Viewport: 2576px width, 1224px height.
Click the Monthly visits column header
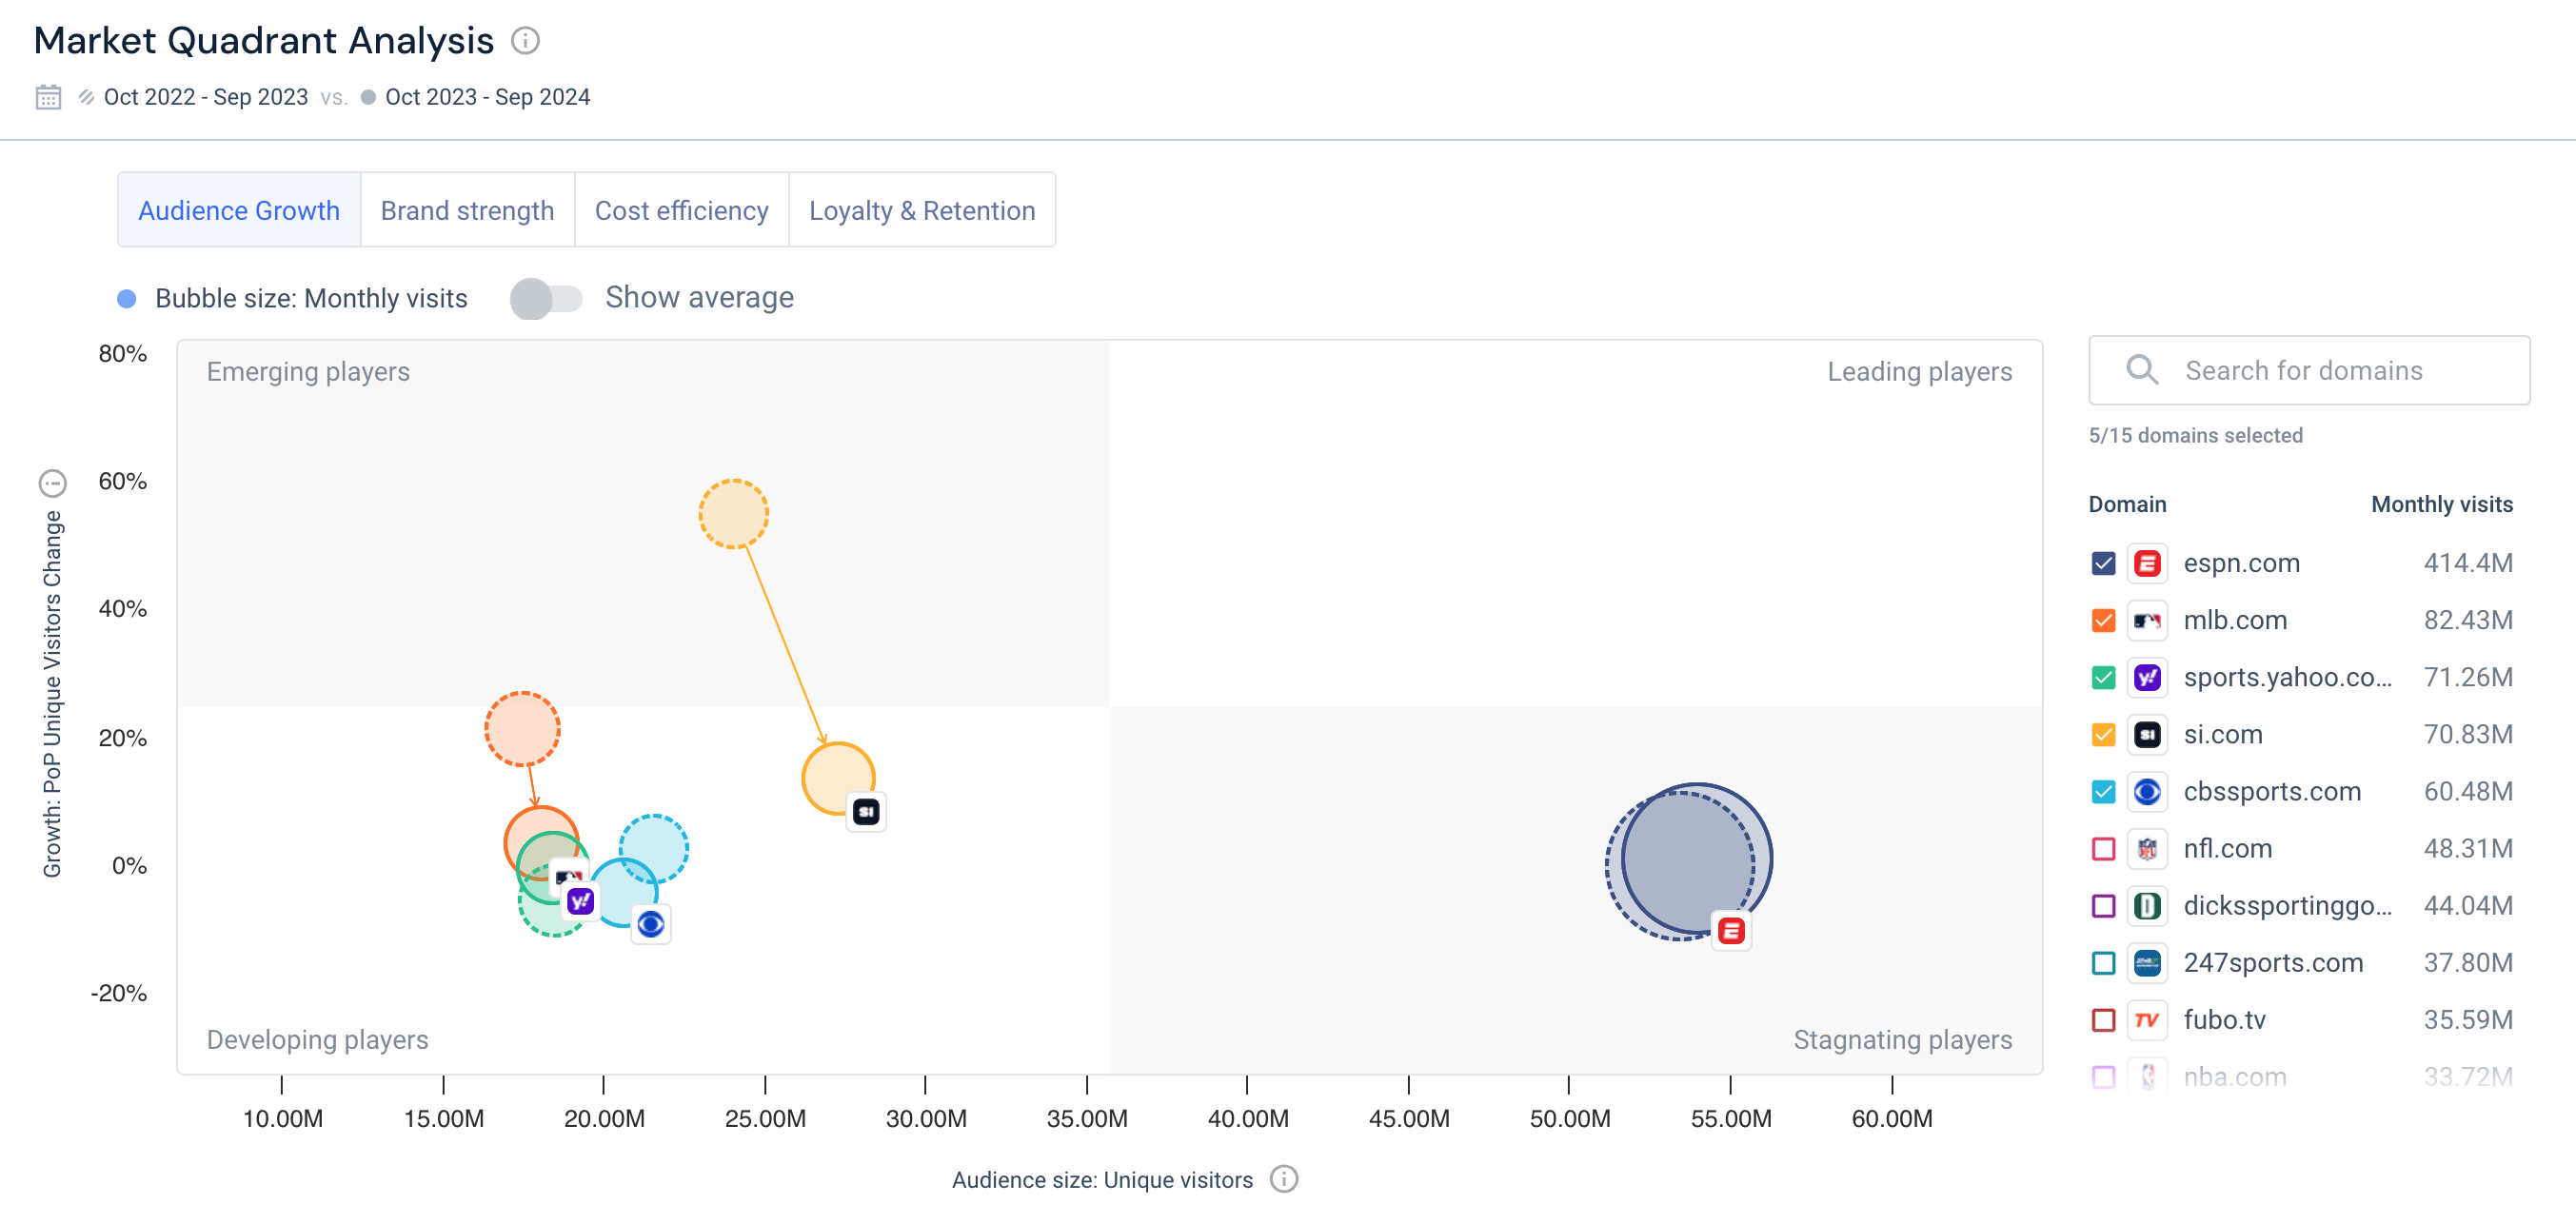click(2441, 504)
